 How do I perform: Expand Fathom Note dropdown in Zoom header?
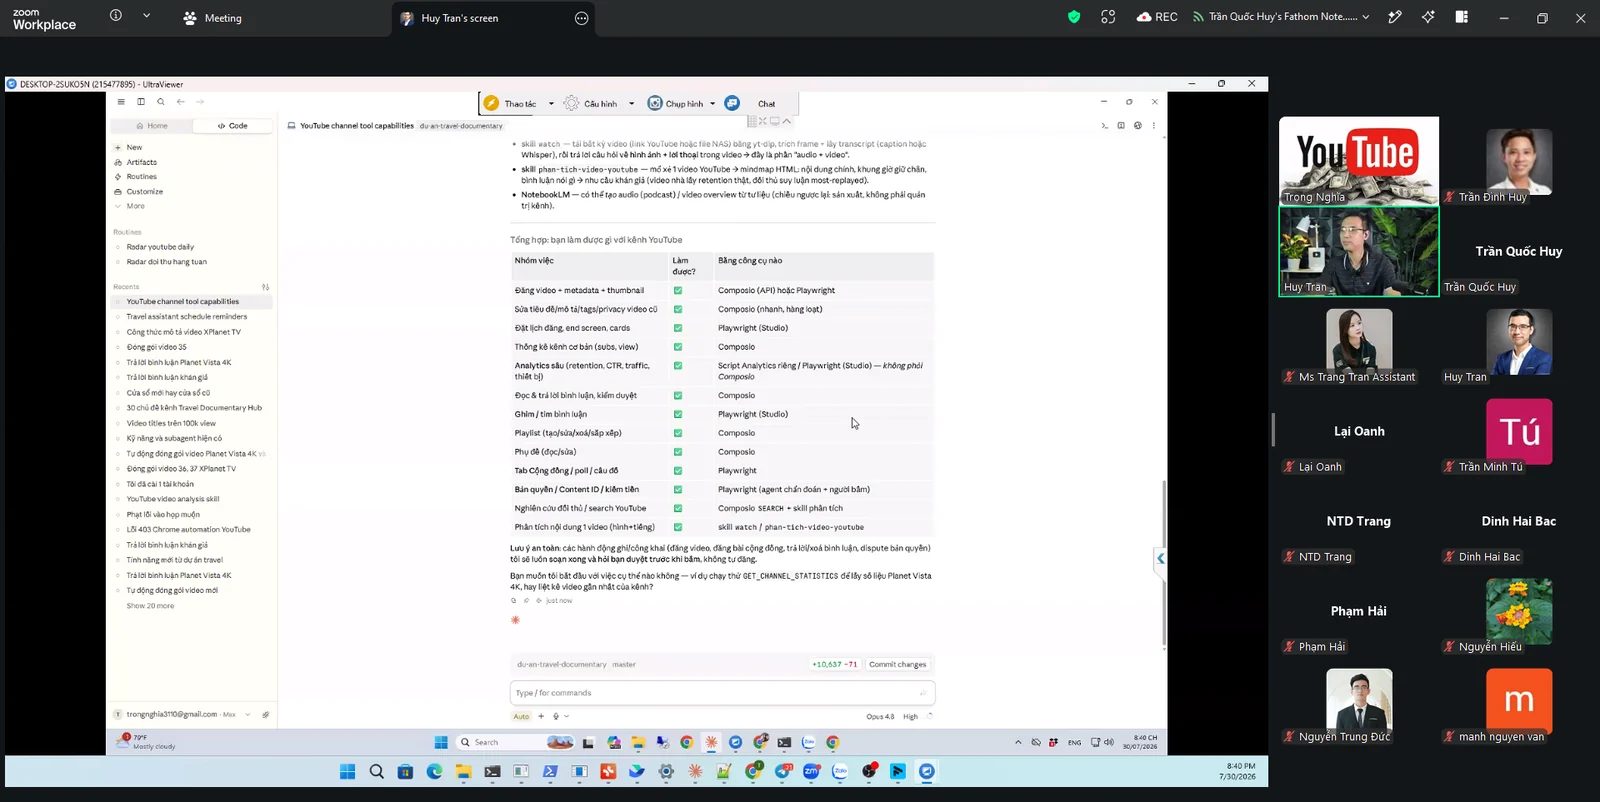(1365, 17)
